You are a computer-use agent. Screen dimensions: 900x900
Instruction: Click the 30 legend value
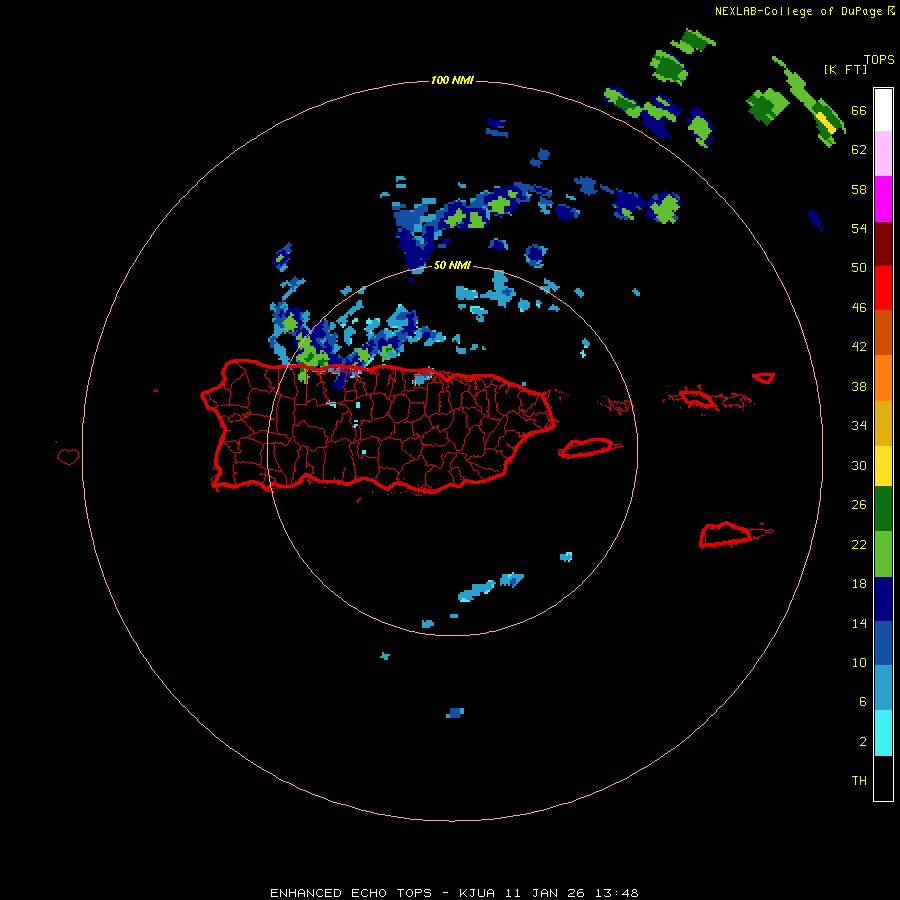[859, 465]
